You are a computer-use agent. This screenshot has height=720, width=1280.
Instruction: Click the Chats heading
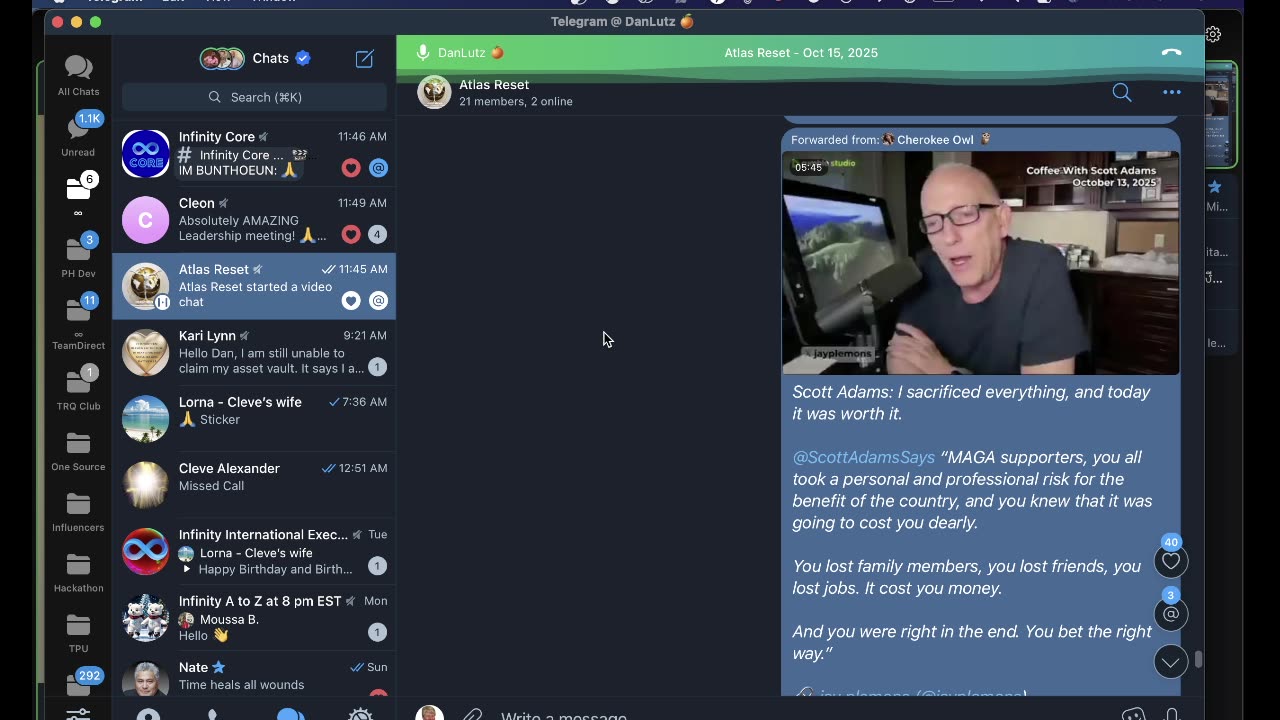[270, 59]
